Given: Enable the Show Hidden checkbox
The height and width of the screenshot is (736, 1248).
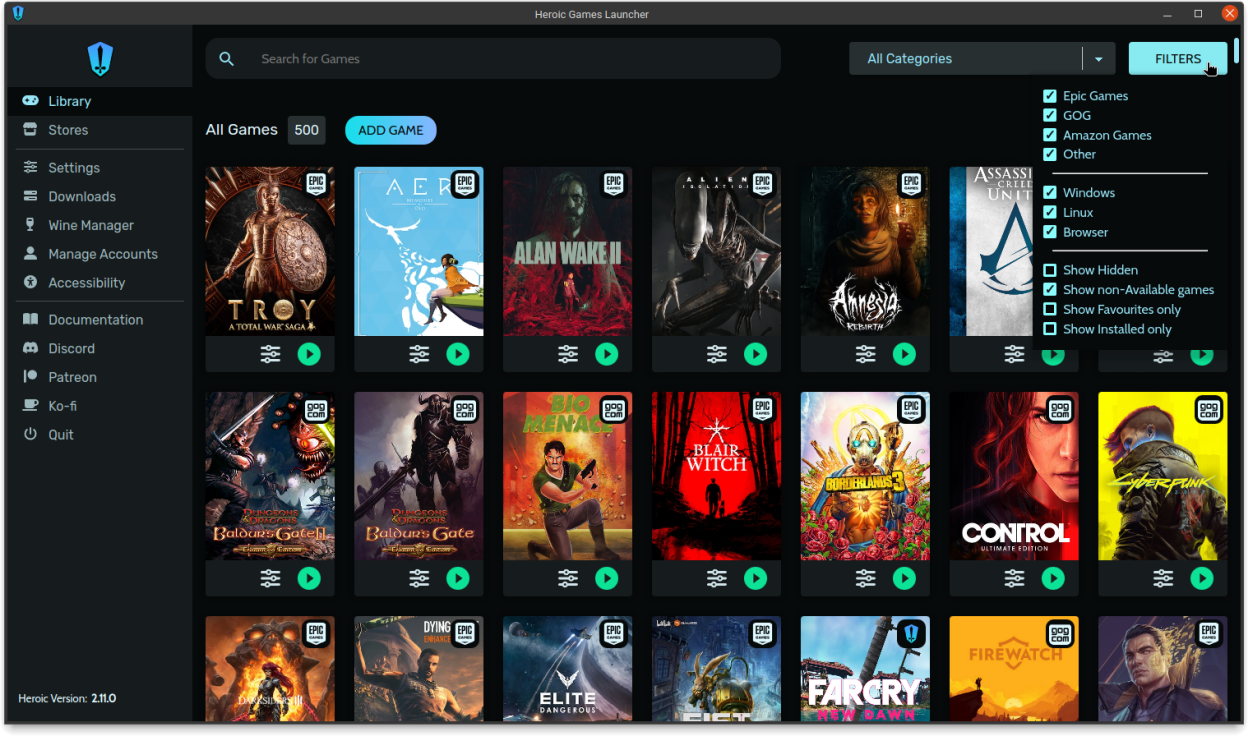Looking at the screenshot, I should pyautogui.click(x=1050, y=270).
